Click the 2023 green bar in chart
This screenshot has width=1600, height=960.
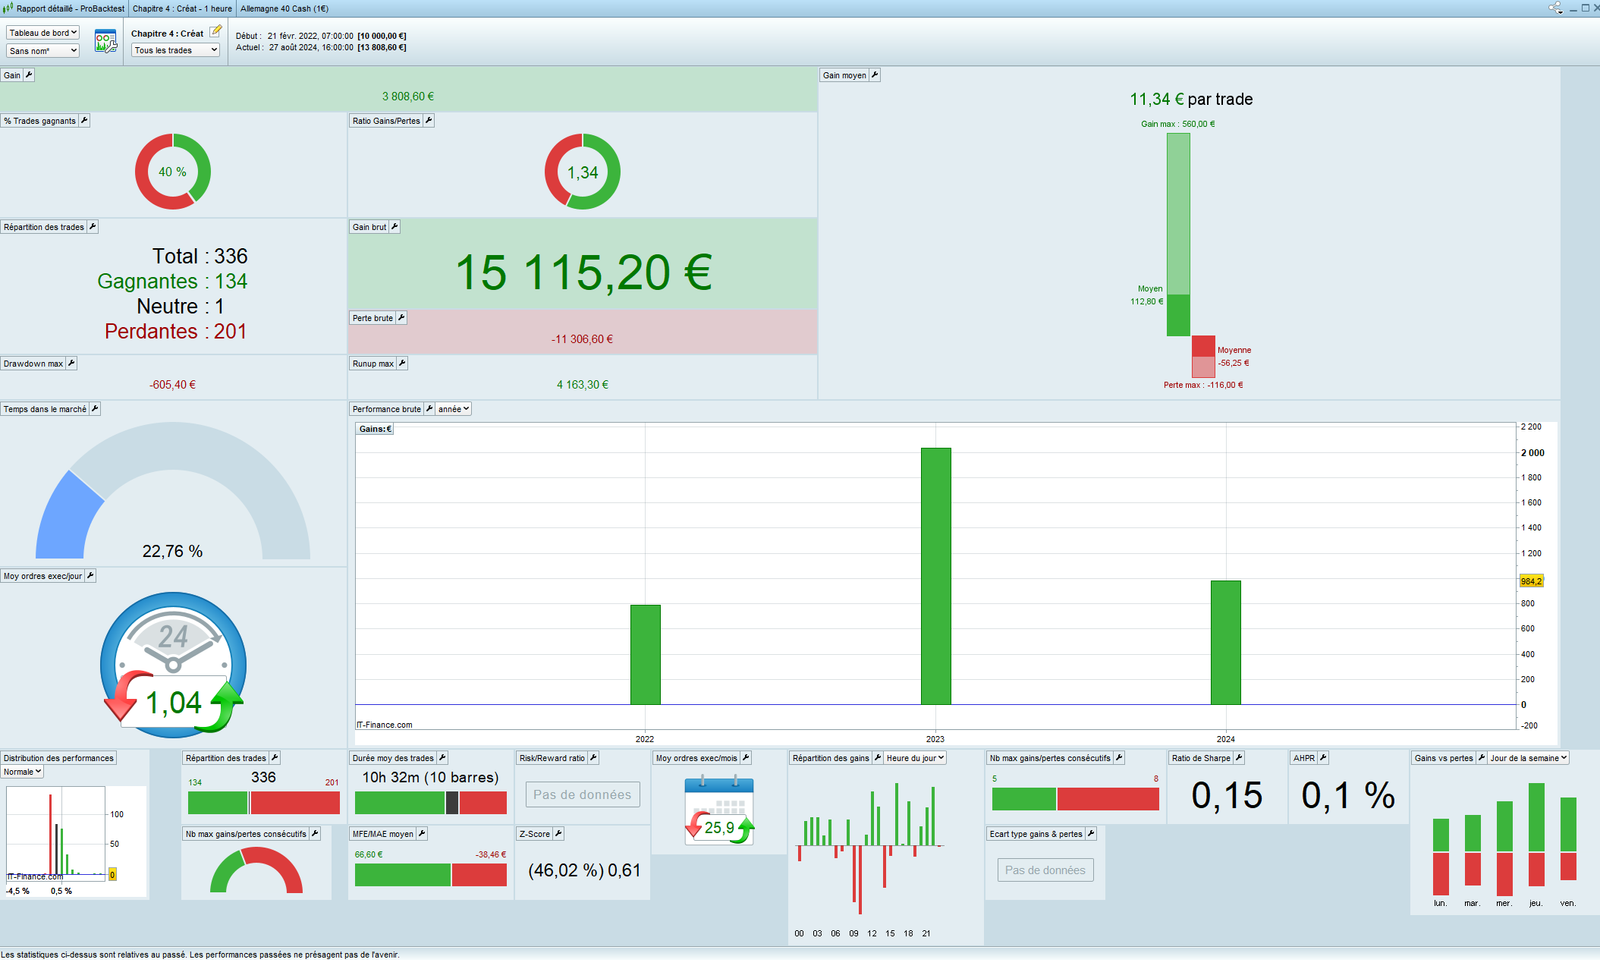tap(935, 576)
